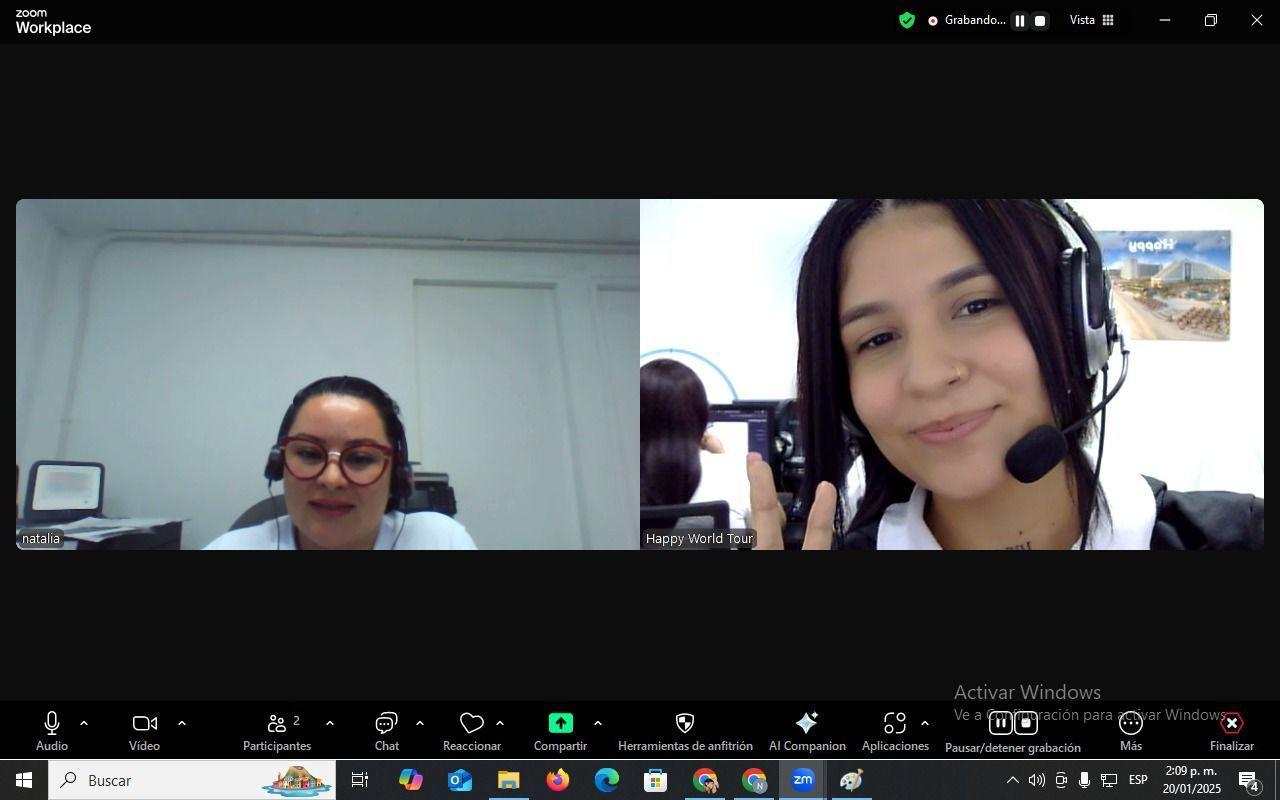
Task: Expand the Compartir options arrow
Action: coord(597,723)
